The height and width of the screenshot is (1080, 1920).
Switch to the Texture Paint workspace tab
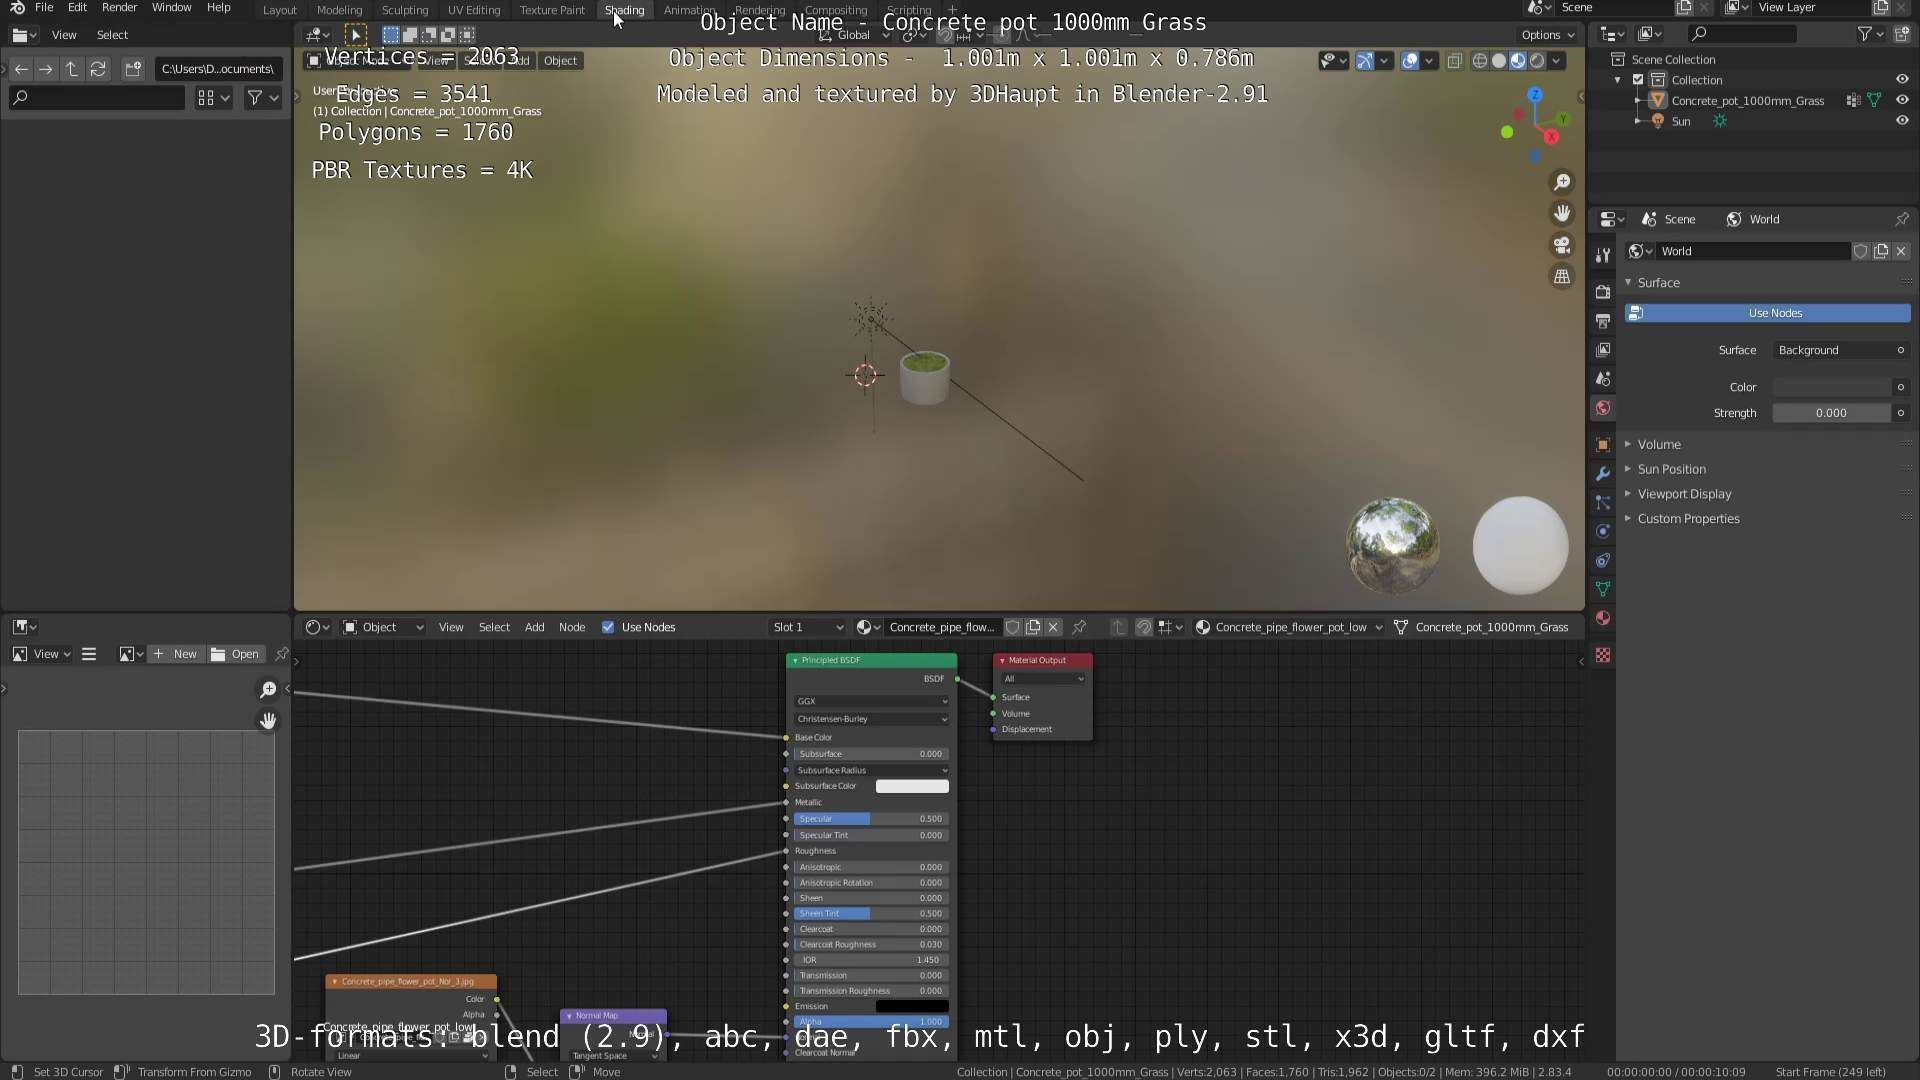552,10
